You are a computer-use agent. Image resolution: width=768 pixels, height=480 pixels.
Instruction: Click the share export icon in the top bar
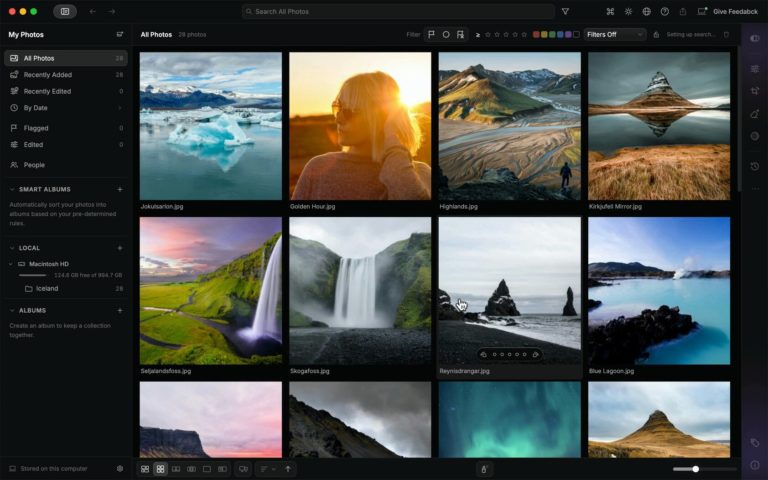(683, 11)
